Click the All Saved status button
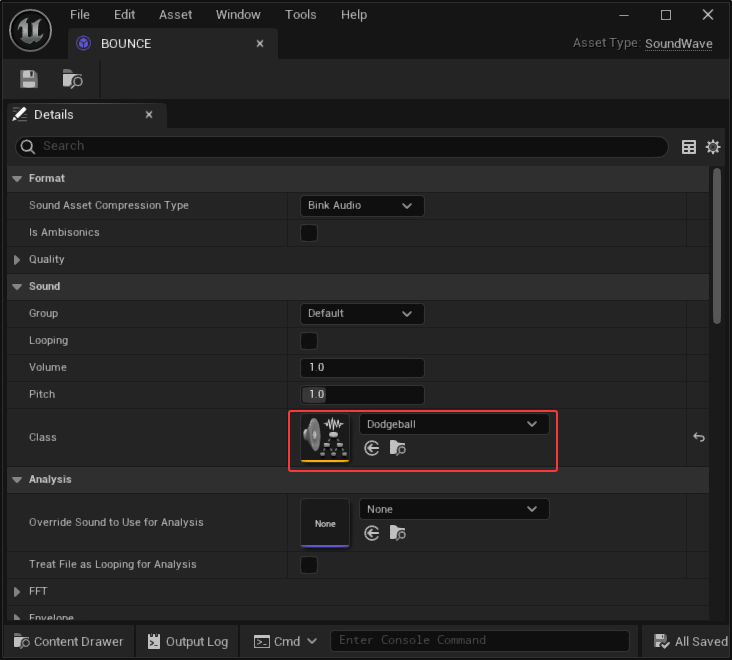The width and height of the screenshot is (732, 660). (x=690, y=642)
